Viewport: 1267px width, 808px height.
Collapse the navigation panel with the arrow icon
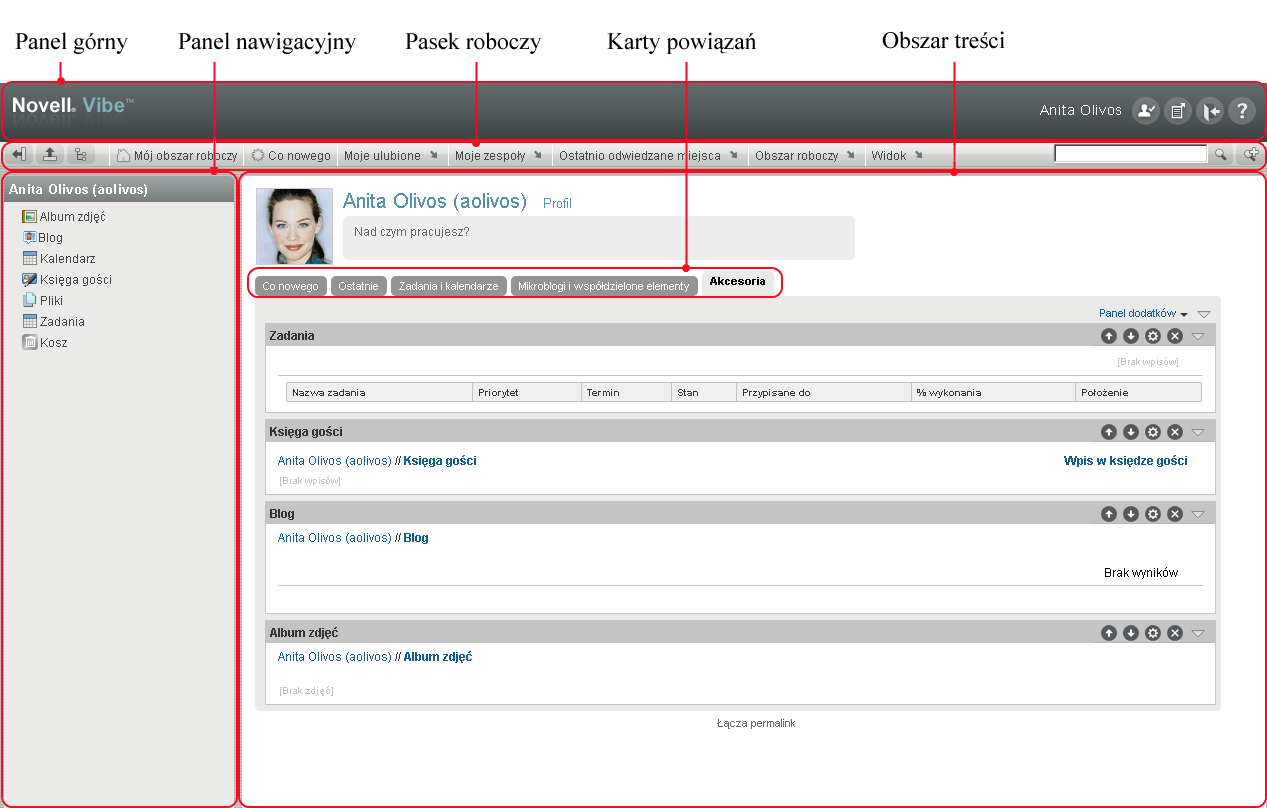click(21, 155)
